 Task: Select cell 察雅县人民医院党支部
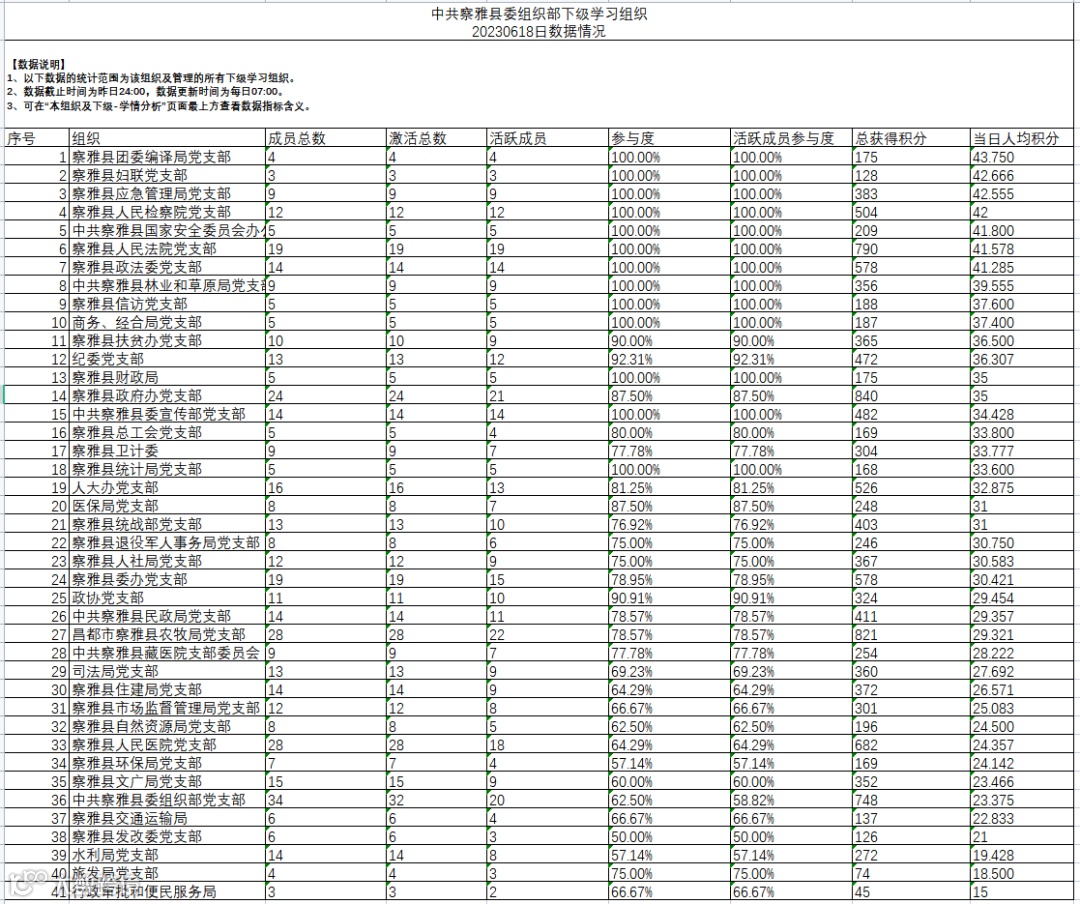tap(167, 745)
